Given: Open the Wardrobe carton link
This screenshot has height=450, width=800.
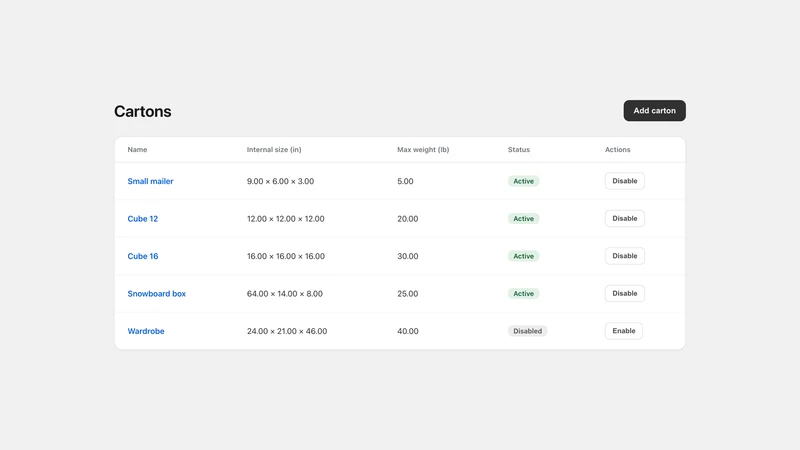Looking at the screenshot, I should pos(146,331).
